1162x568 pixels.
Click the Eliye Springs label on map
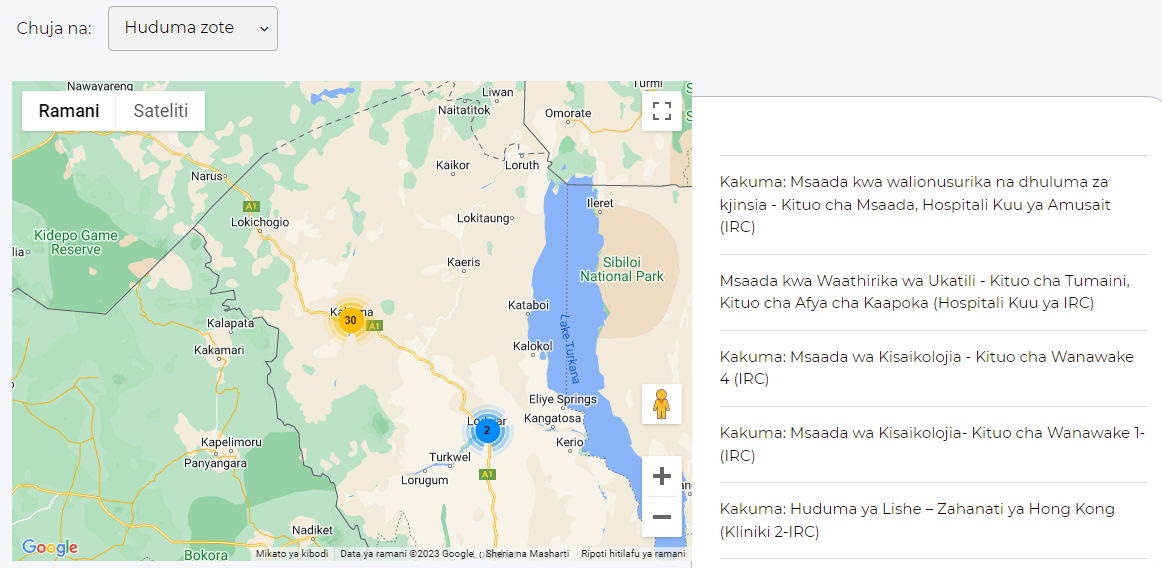pos(562,400)
